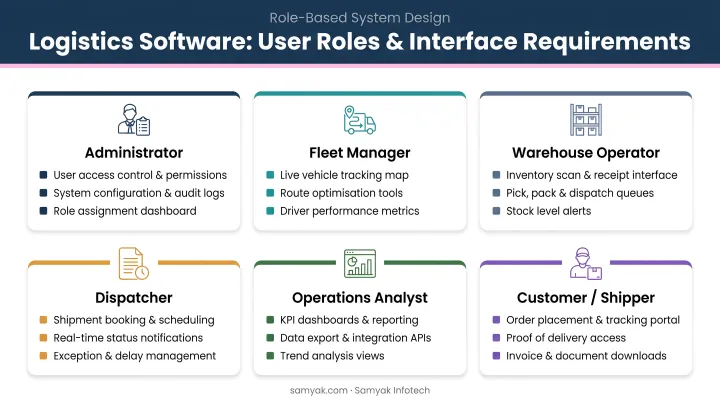Click the green bullet beside 'Trend analysis views'
720x402 pixels.
(x=270, y=356)
